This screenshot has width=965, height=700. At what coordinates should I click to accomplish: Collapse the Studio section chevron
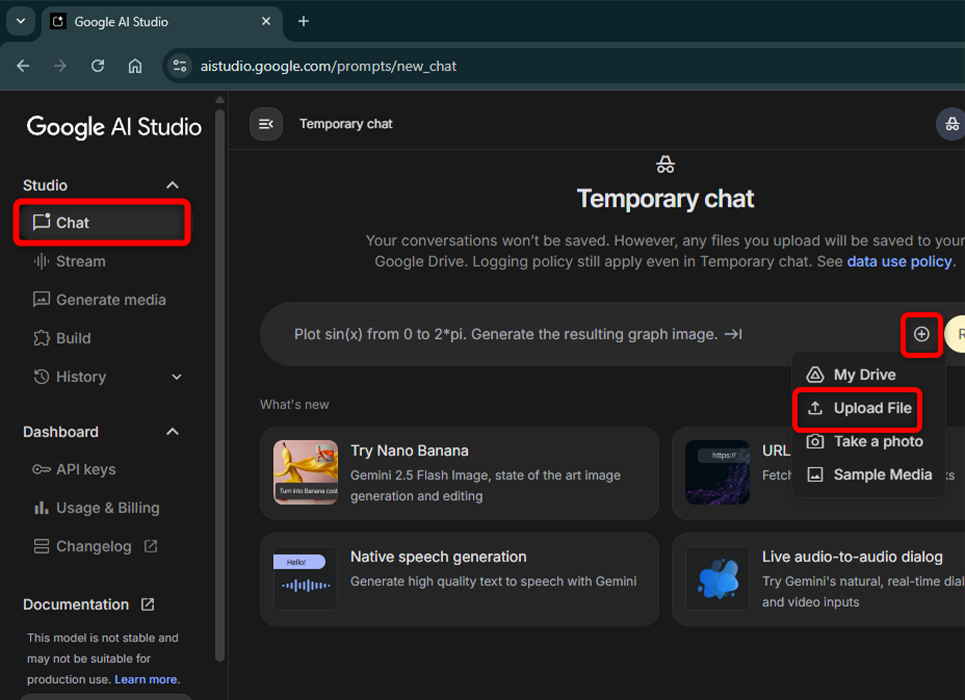point(172,185)
